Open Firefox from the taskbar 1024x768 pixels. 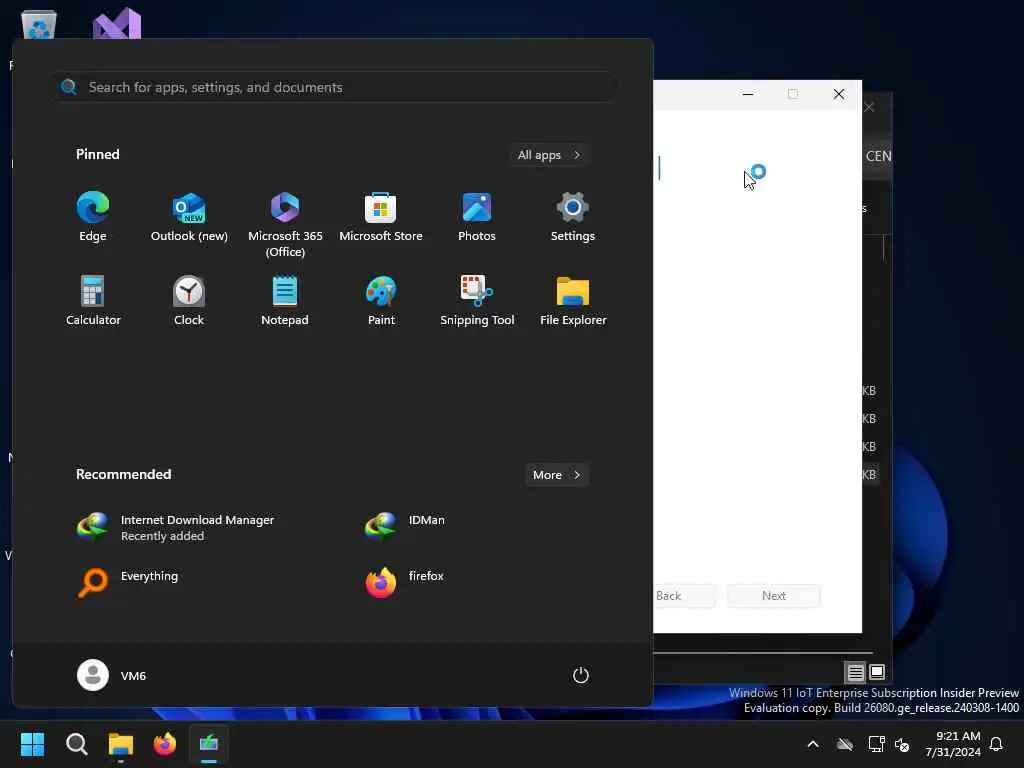(165, 743)
